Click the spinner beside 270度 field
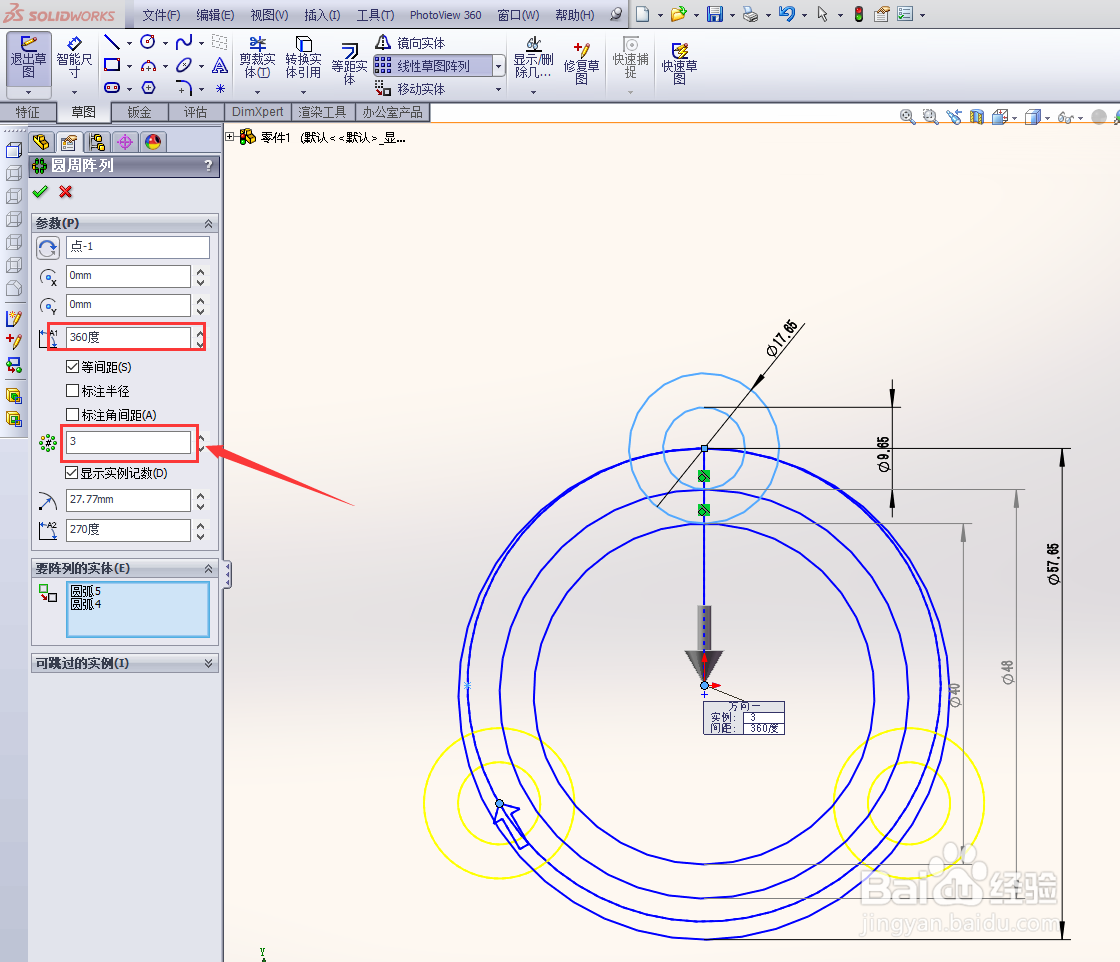The image size is (1120, 962). [201, 530]
